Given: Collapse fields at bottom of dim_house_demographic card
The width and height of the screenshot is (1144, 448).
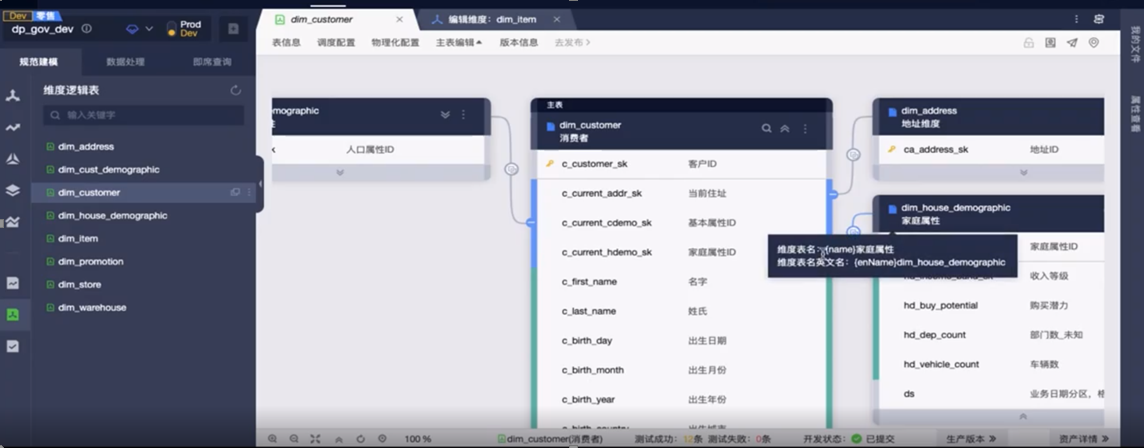Looking at the screenshot, I should point(1023,417).
